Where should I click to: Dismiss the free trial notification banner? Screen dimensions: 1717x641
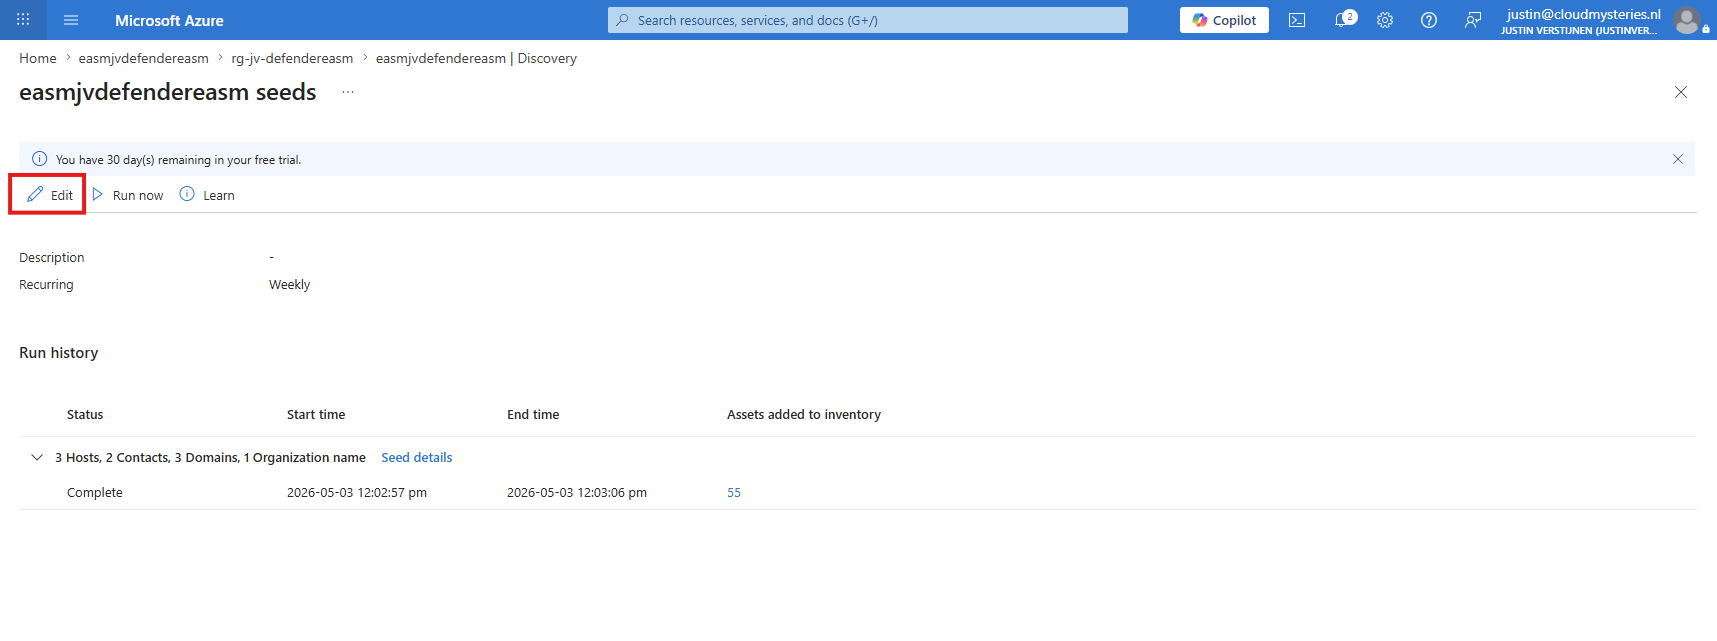(1678, 159)
